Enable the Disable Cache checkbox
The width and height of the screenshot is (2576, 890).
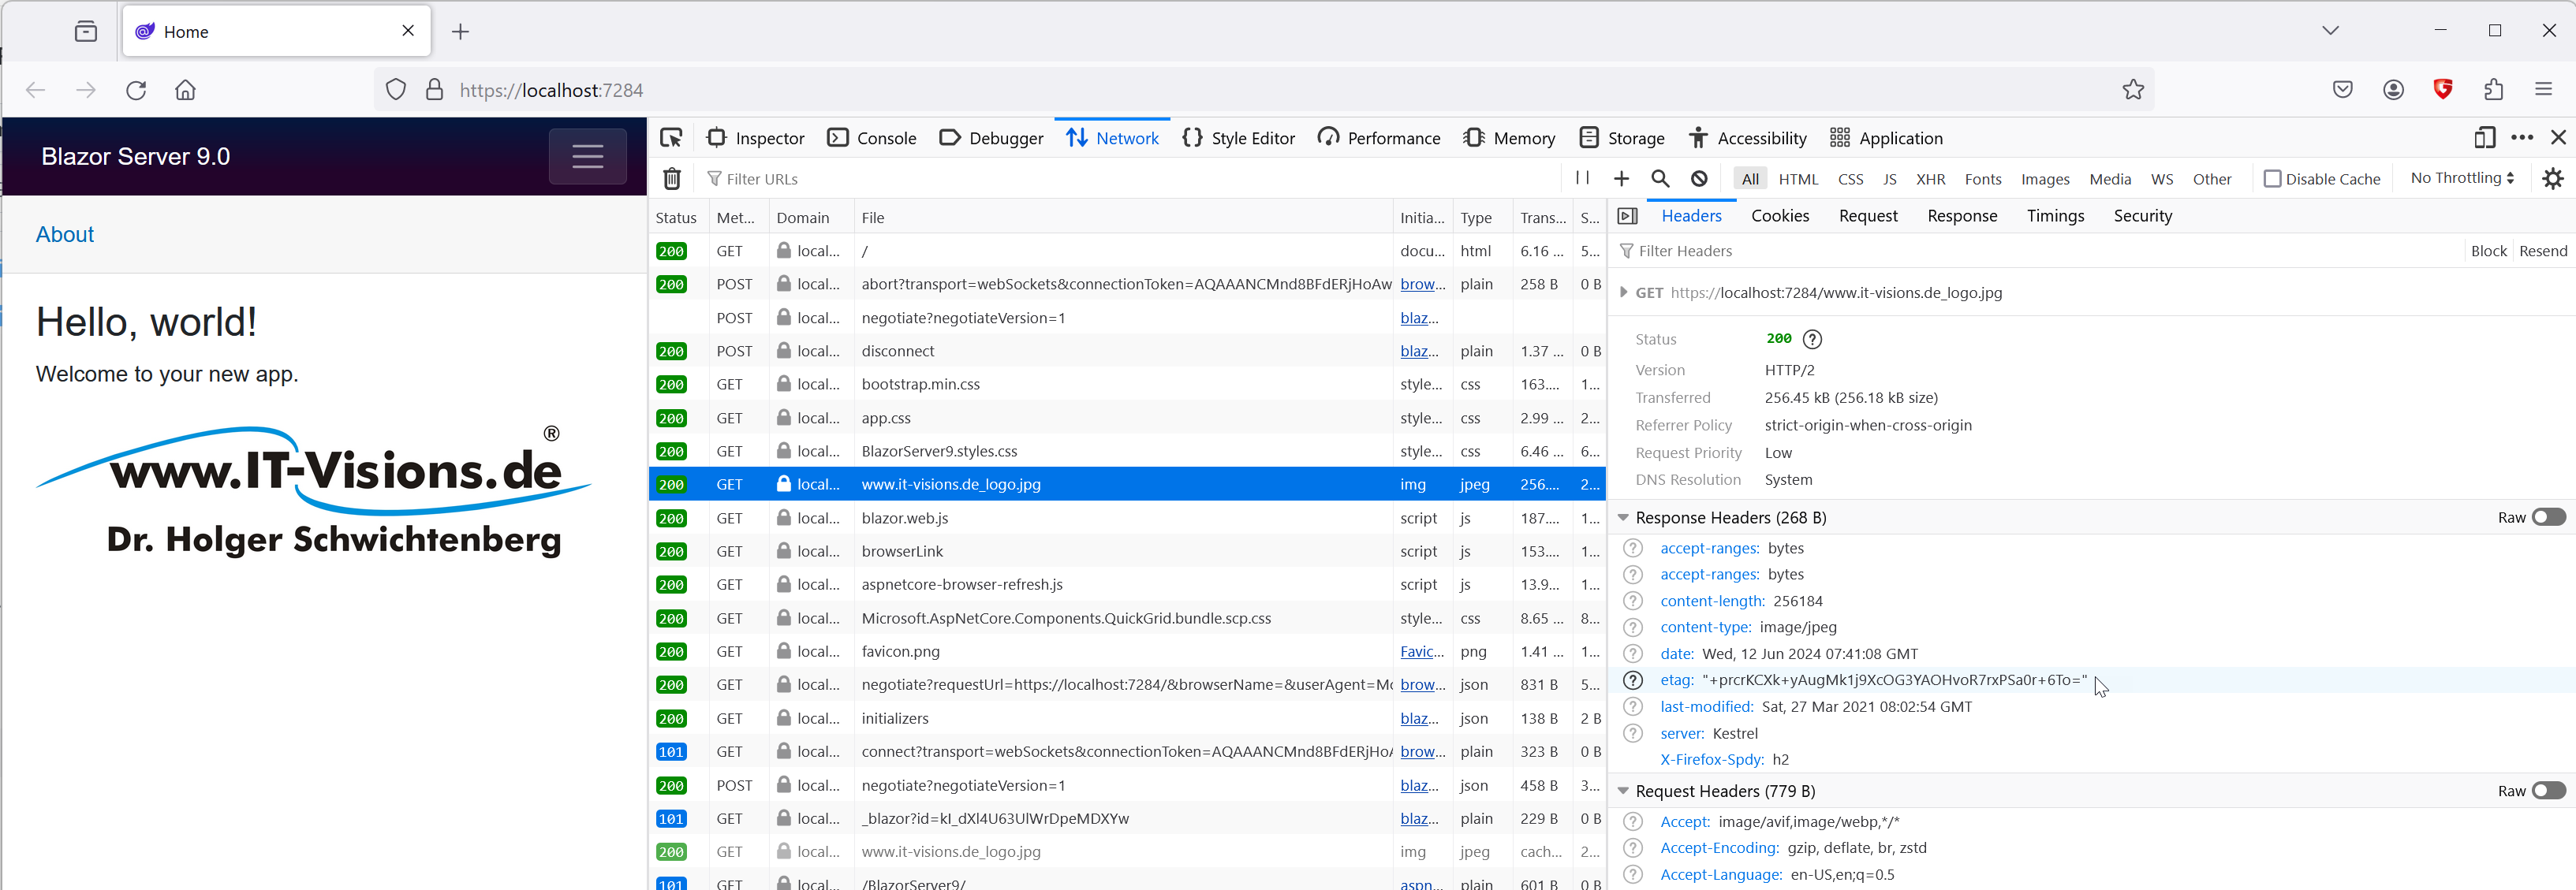2272,179
